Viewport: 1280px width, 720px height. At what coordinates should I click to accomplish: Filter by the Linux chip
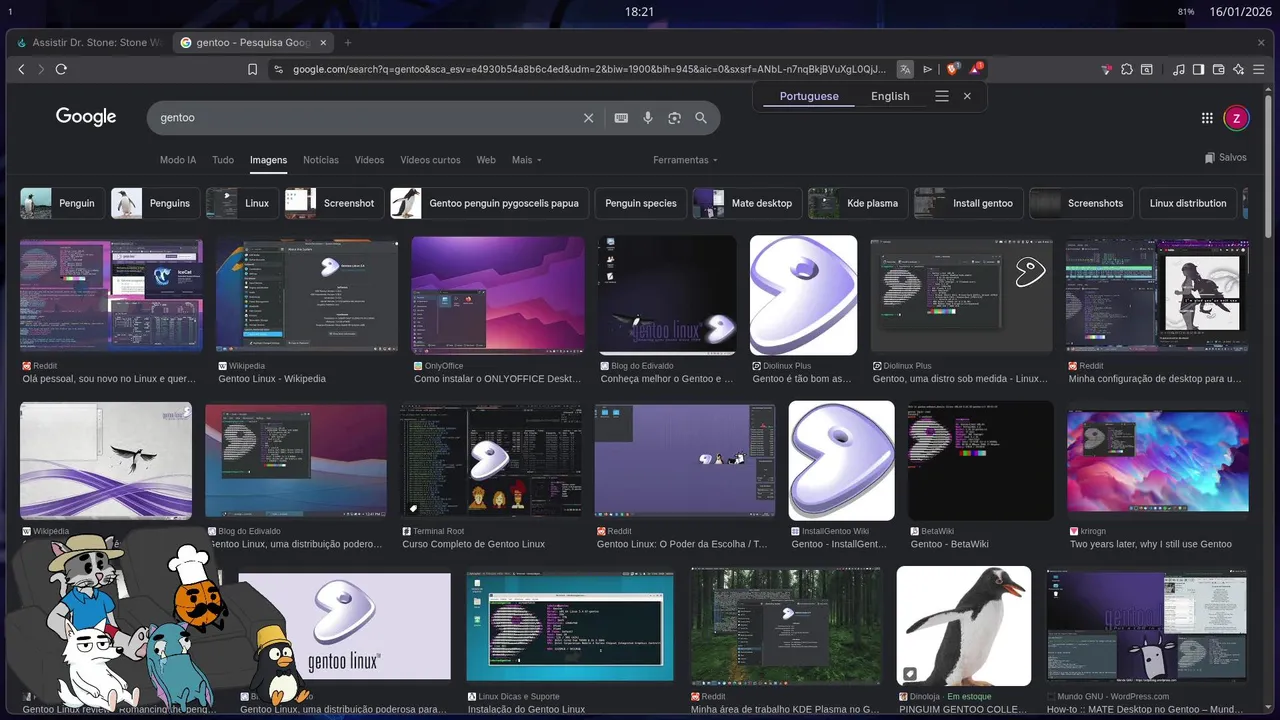click(242, 203)
